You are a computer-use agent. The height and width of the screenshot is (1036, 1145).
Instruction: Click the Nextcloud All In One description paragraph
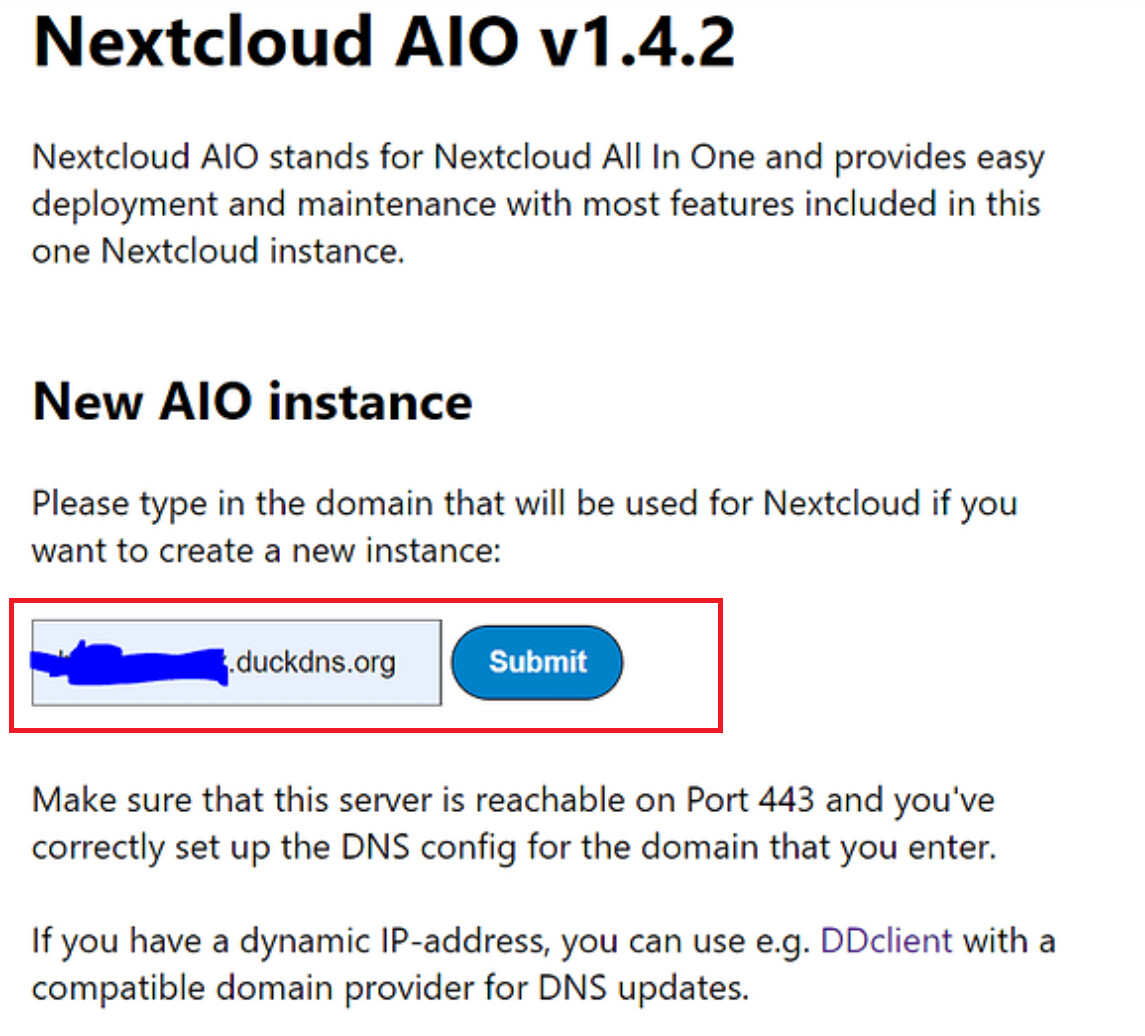537,204
